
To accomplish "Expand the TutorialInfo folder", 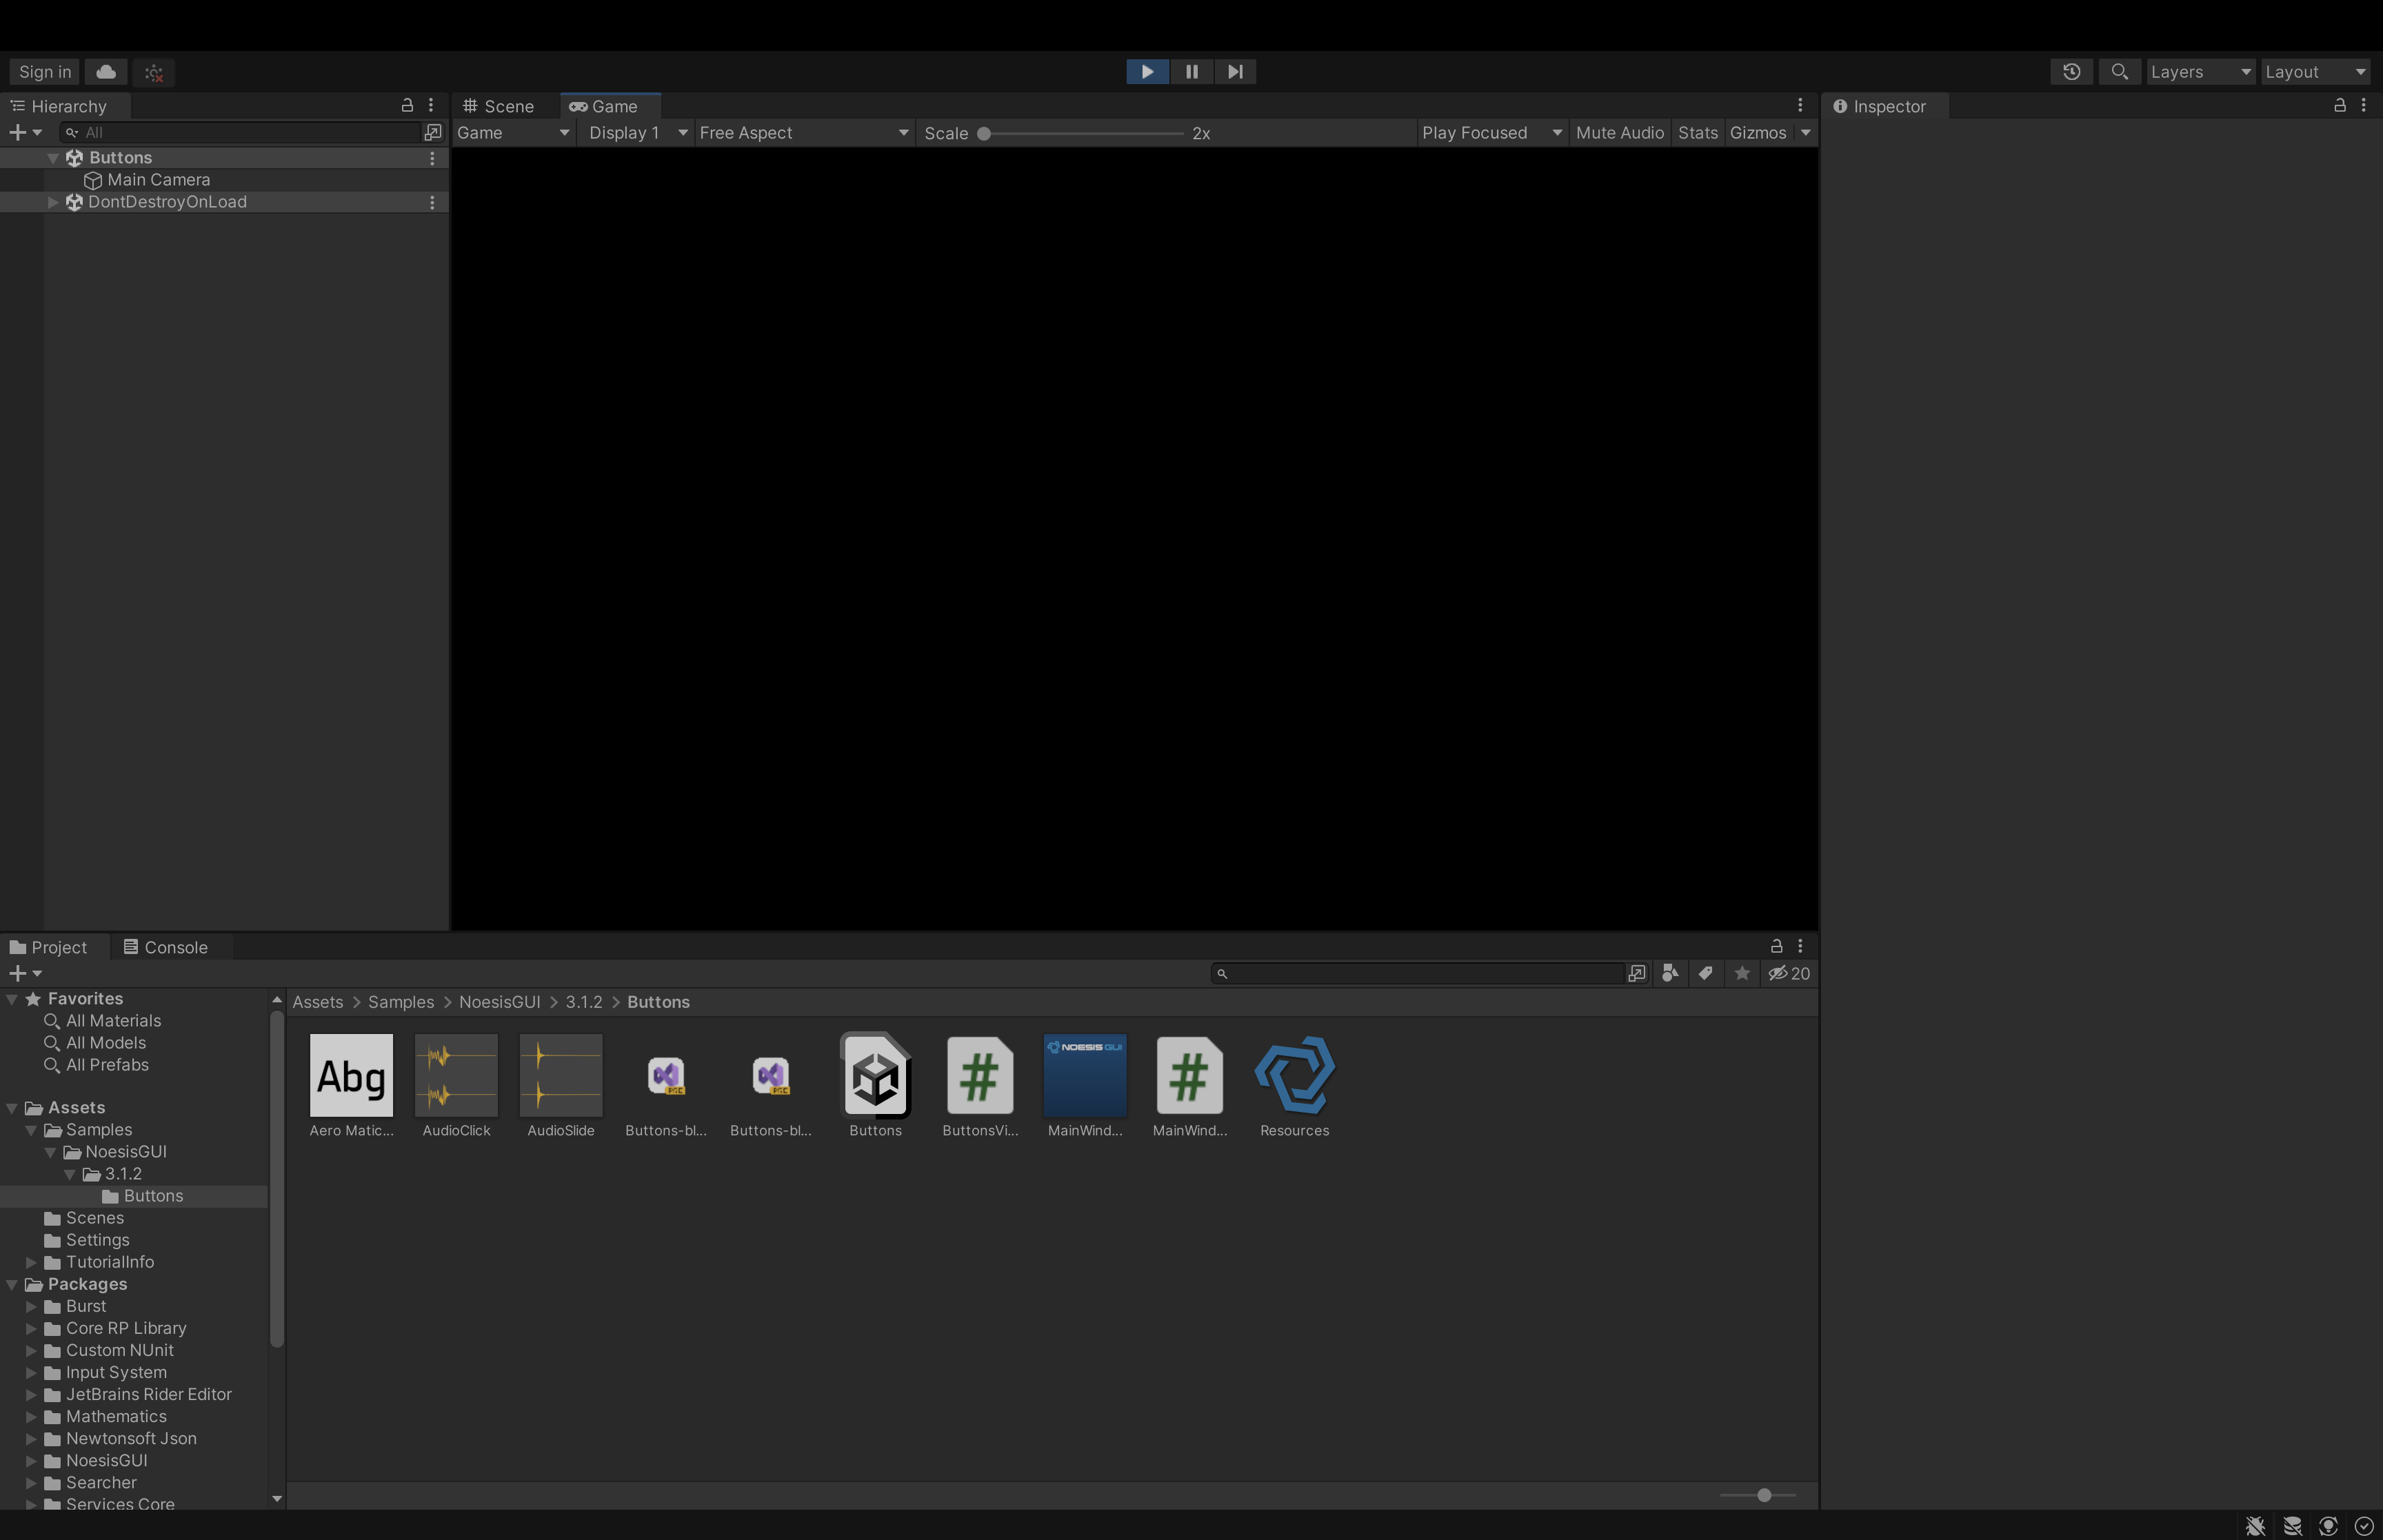I will [x=31, y=1262].
